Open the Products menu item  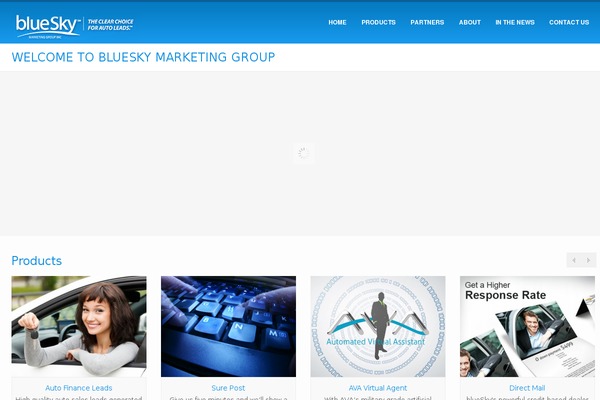pyautogui.click(x=378, y=23)
